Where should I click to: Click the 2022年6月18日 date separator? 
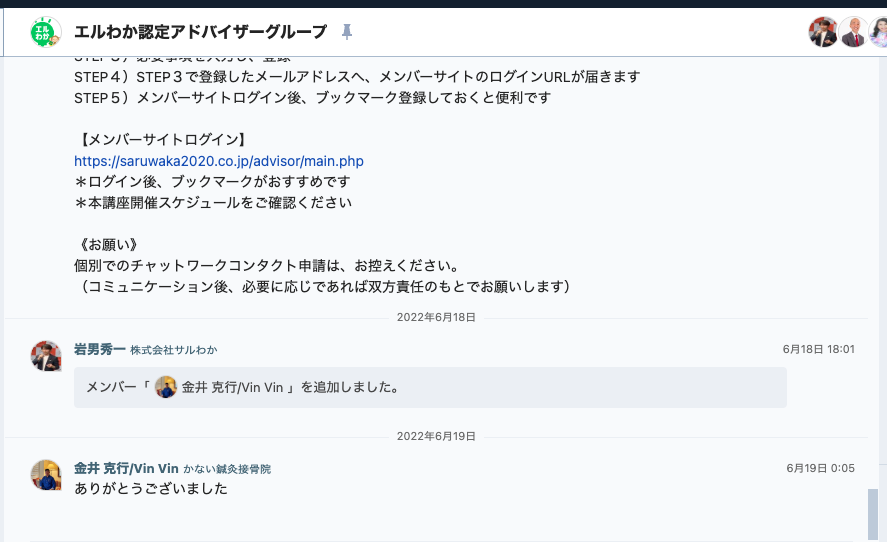pyautogui.click(x=436, y=317)
